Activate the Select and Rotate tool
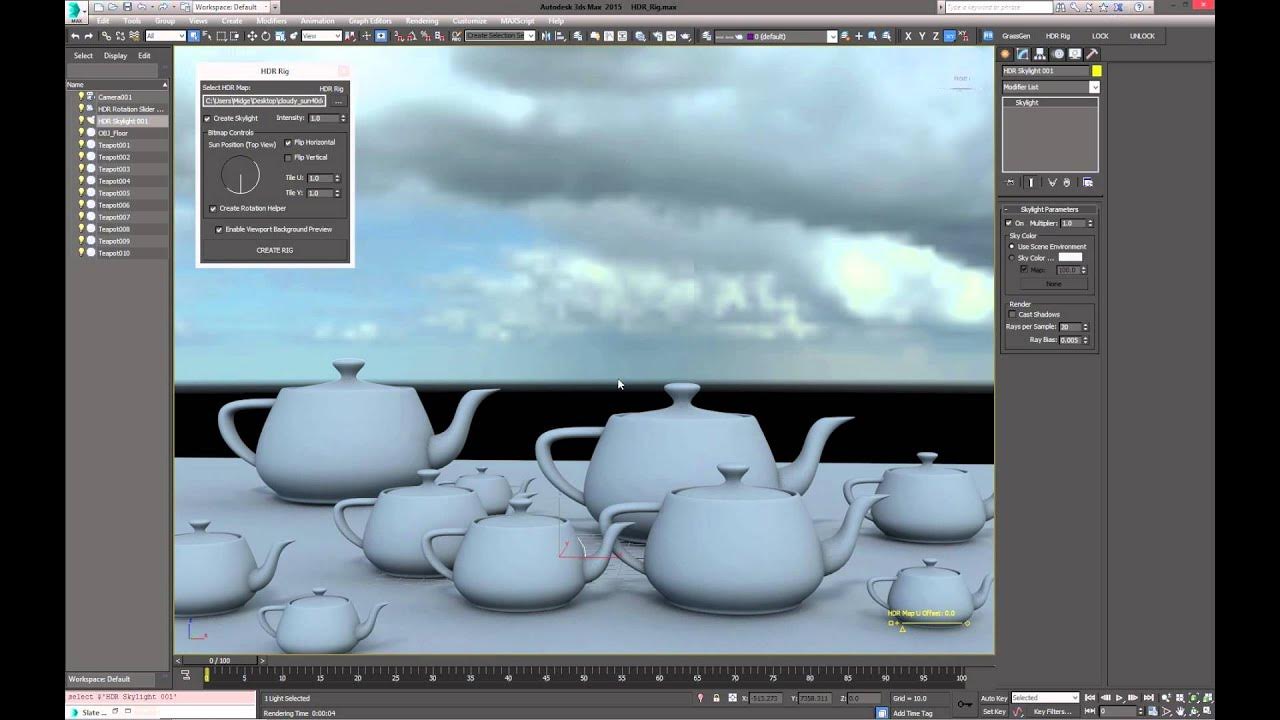 click(x=266, y=36)
